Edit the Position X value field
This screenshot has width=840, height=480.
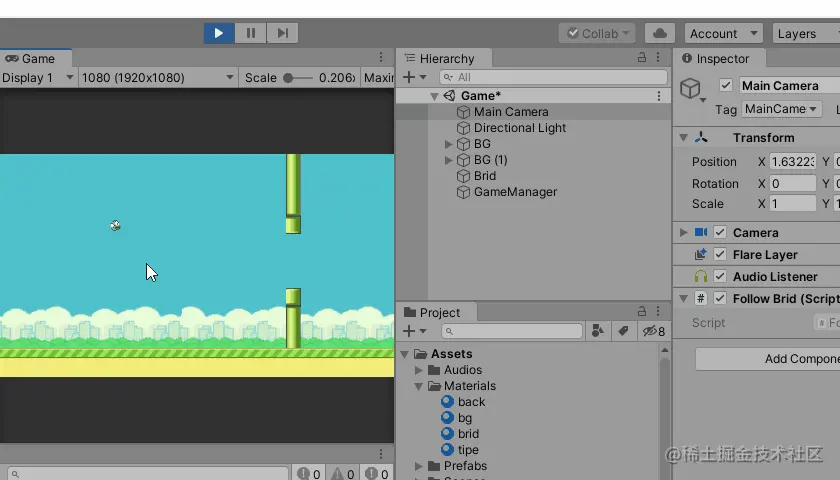point(792,162)
